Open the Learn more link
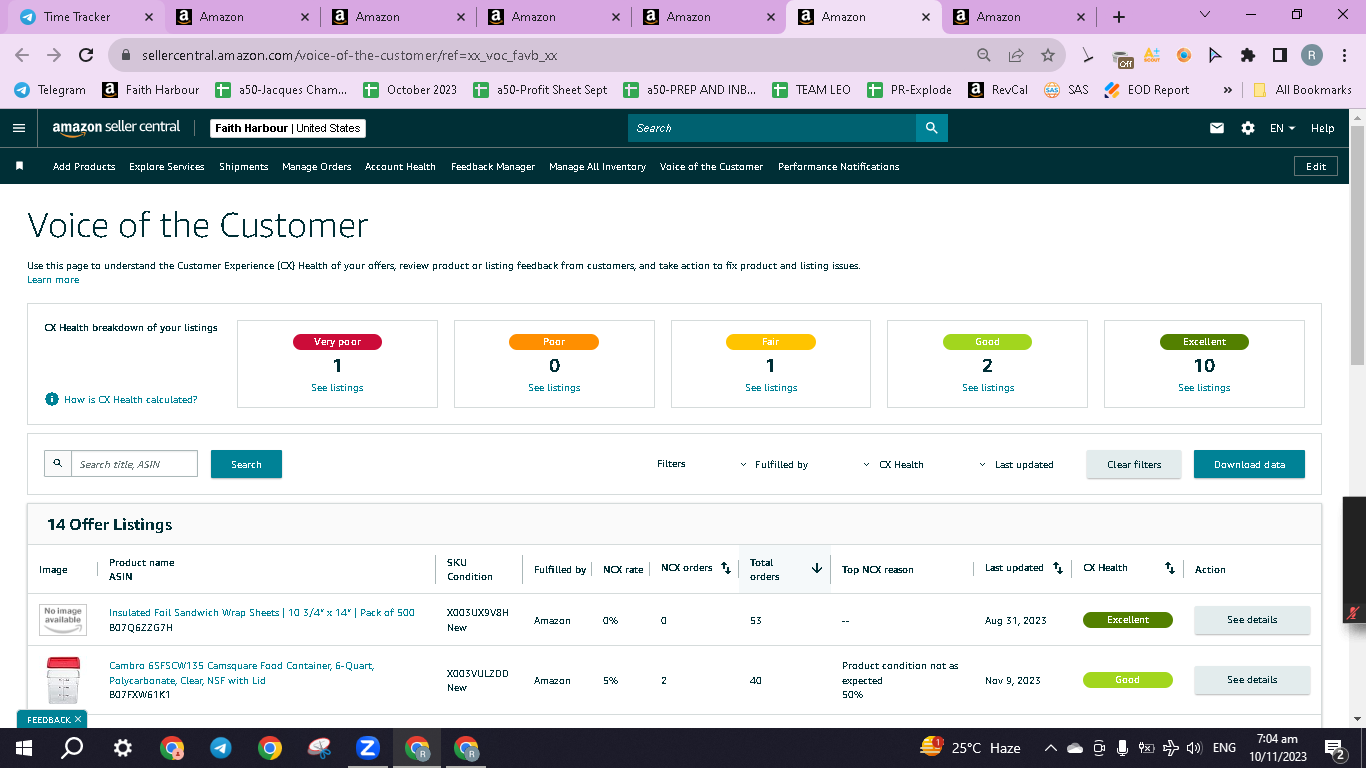Image resolution: width=1366 pixels, height=768 pixels. [53, 280]
